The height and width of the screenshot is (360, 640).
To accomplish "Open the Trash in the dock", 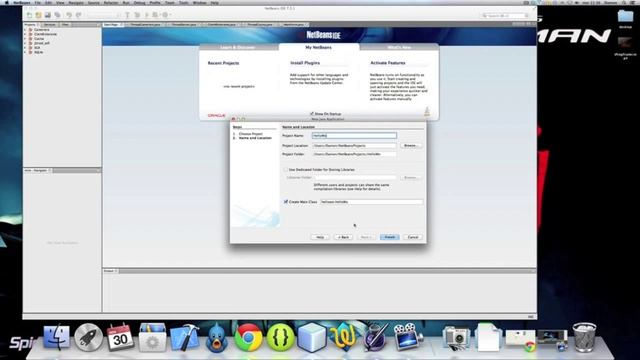I will click(584, 337).
